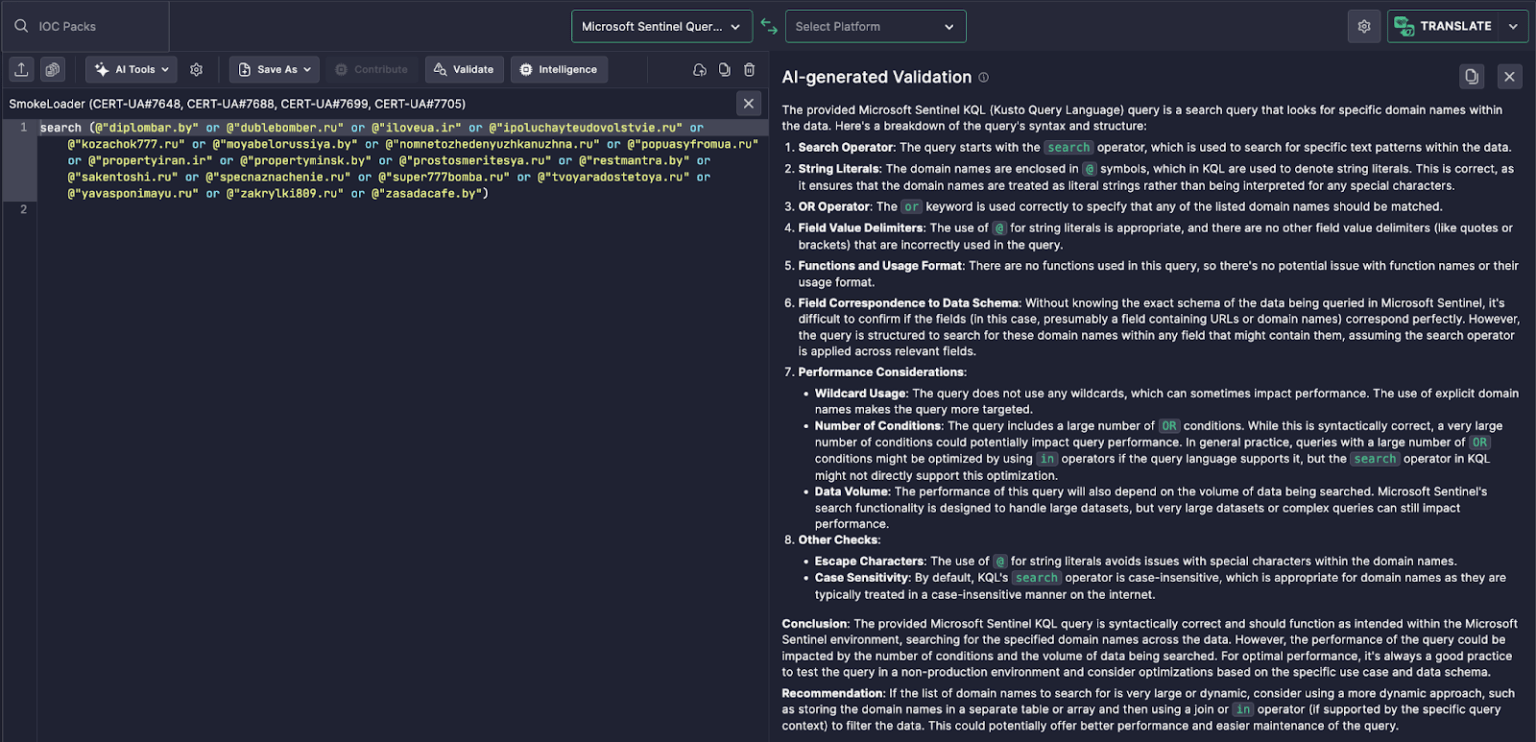Open the editor settings gear beside AI Tools
Image resolution: width=1536 pixels, height=742 pixels.
(x=196, y=69)
